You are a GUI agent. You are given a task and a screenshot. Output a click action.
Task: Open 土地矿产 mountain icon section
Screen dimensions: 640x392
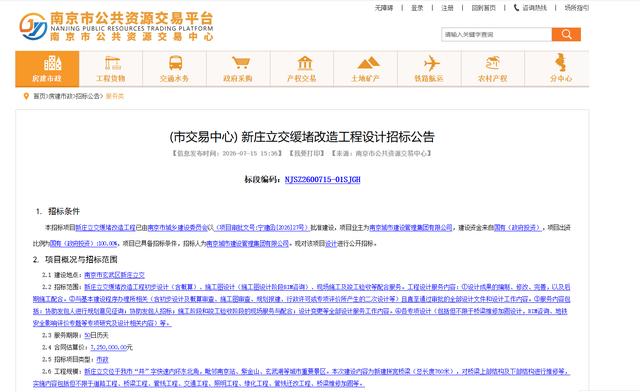pos(366,69)
